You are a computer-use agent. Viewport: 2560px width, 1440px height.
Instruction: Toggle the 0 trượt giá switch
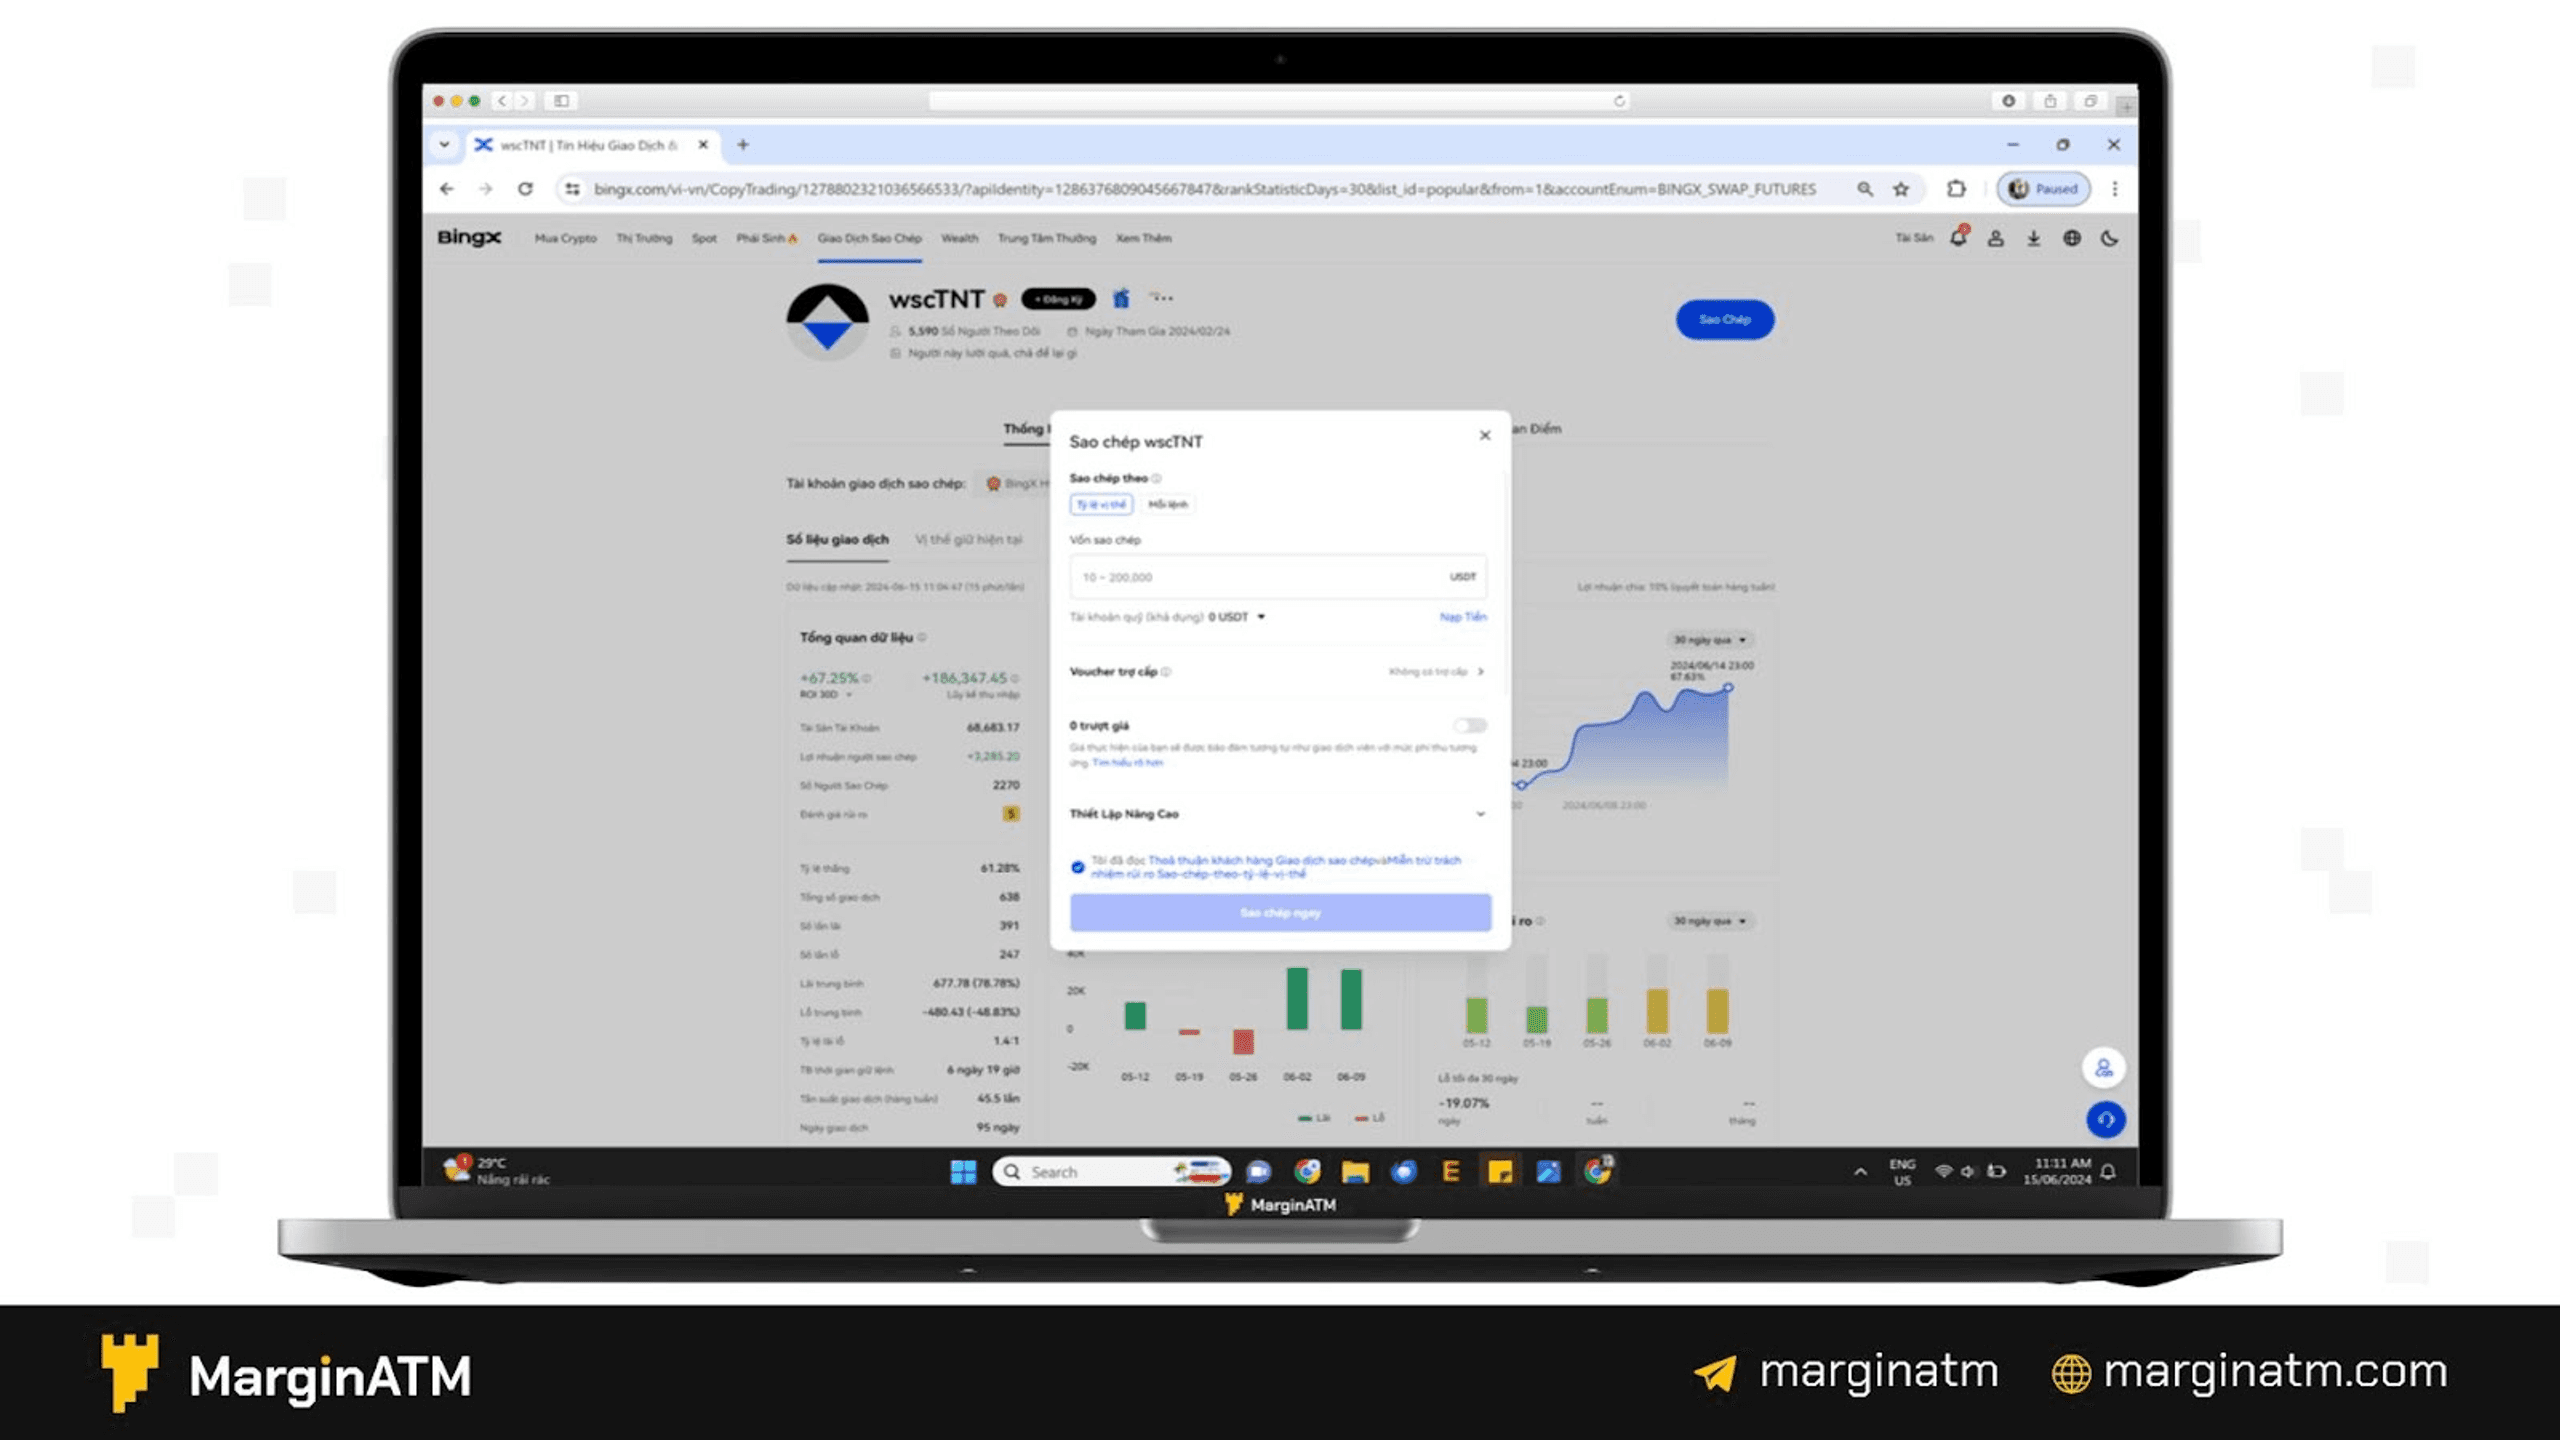coord(1470,726)
